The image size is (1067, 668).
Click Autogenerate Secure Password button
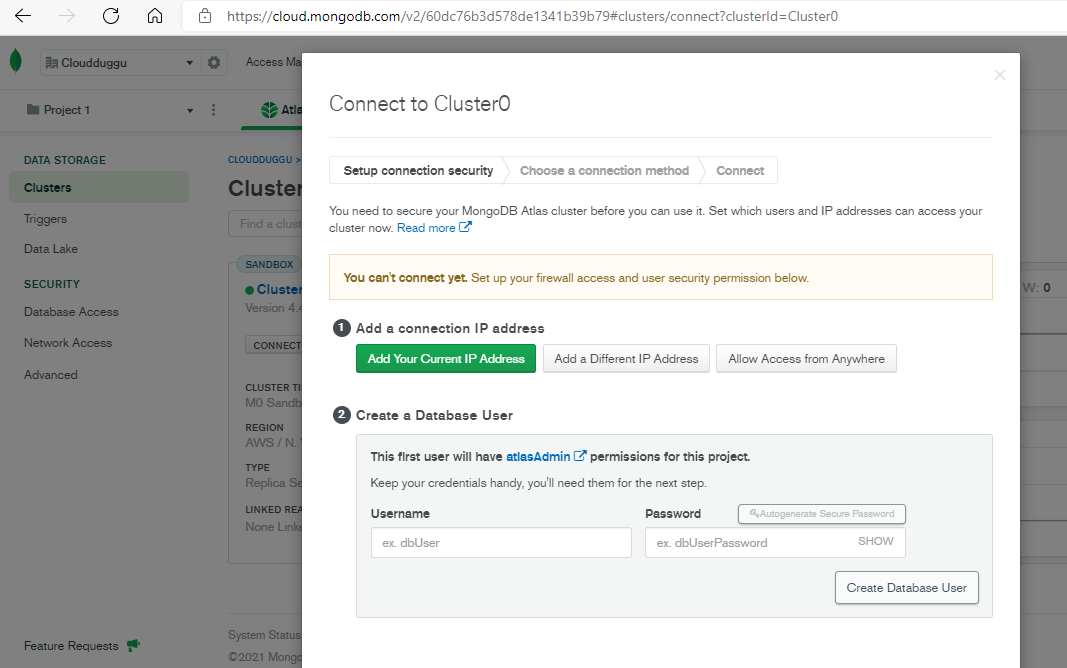click(x=821, y=514)
